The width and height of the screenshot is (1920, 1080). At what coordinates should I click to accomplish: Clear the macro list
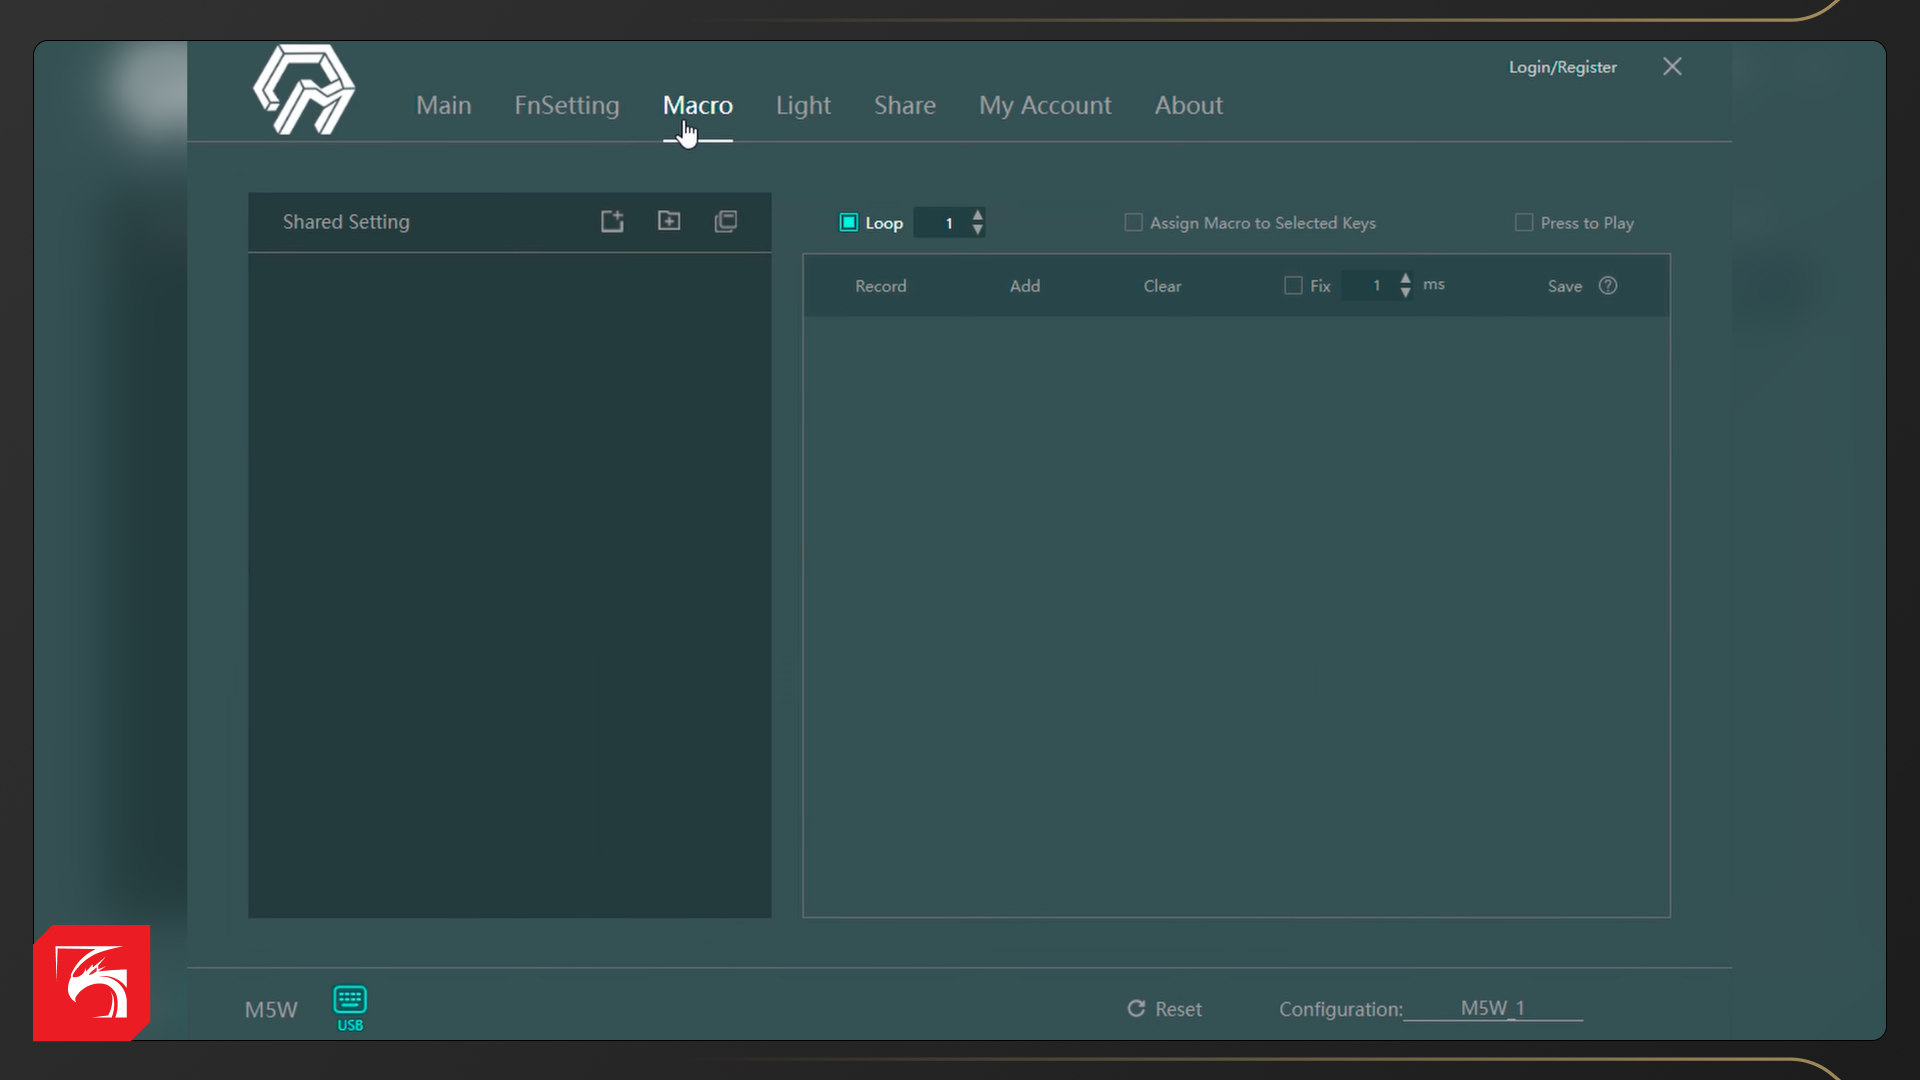point(1162,286)
